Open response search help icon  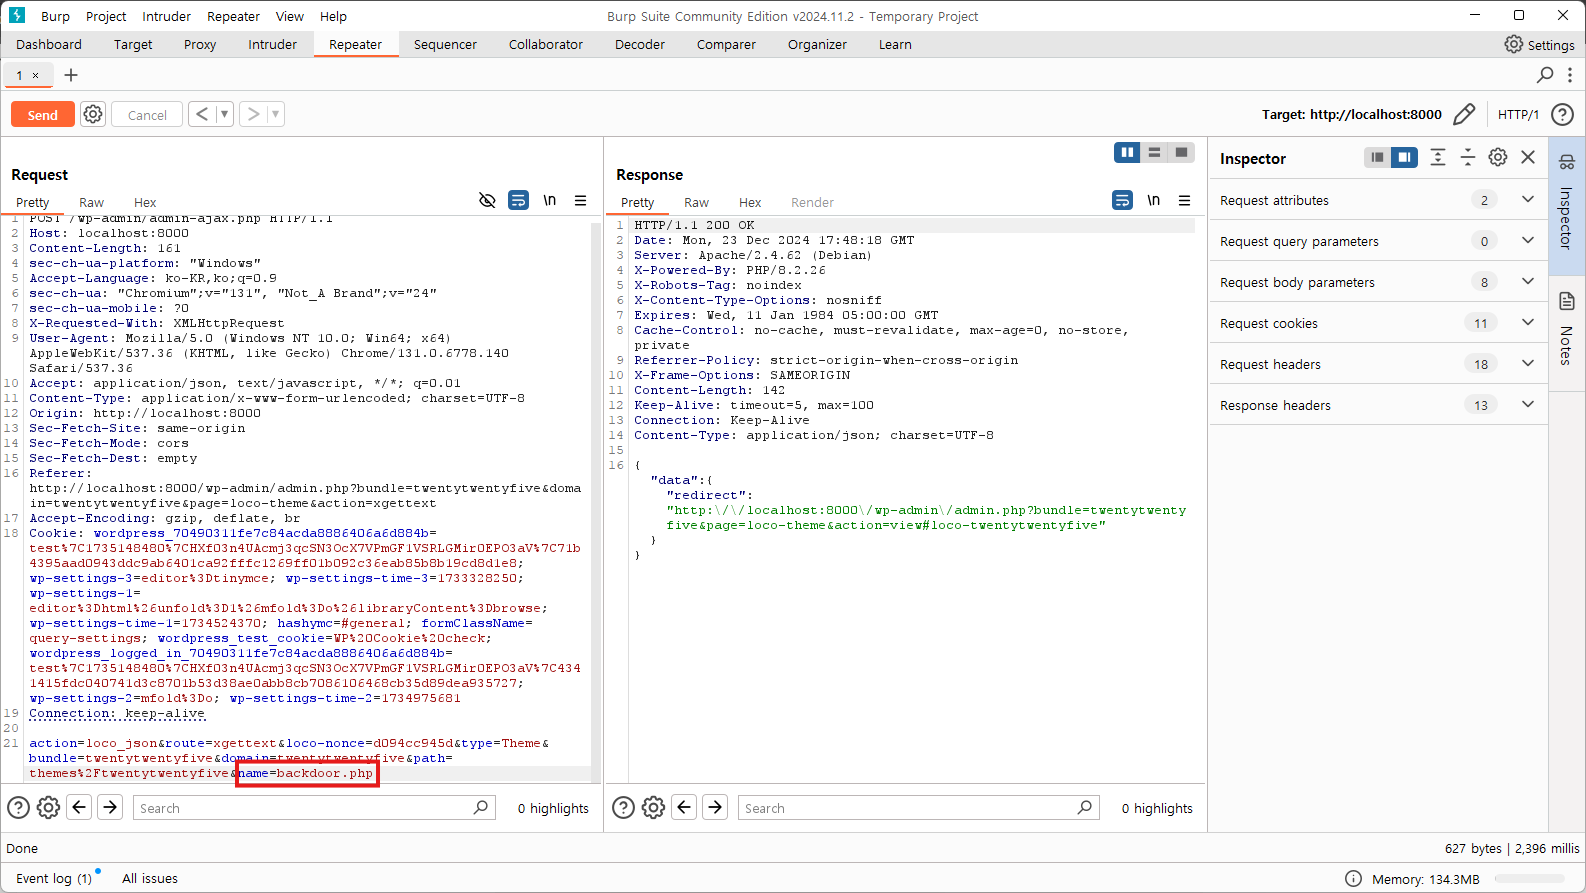[x=623, y=807]
